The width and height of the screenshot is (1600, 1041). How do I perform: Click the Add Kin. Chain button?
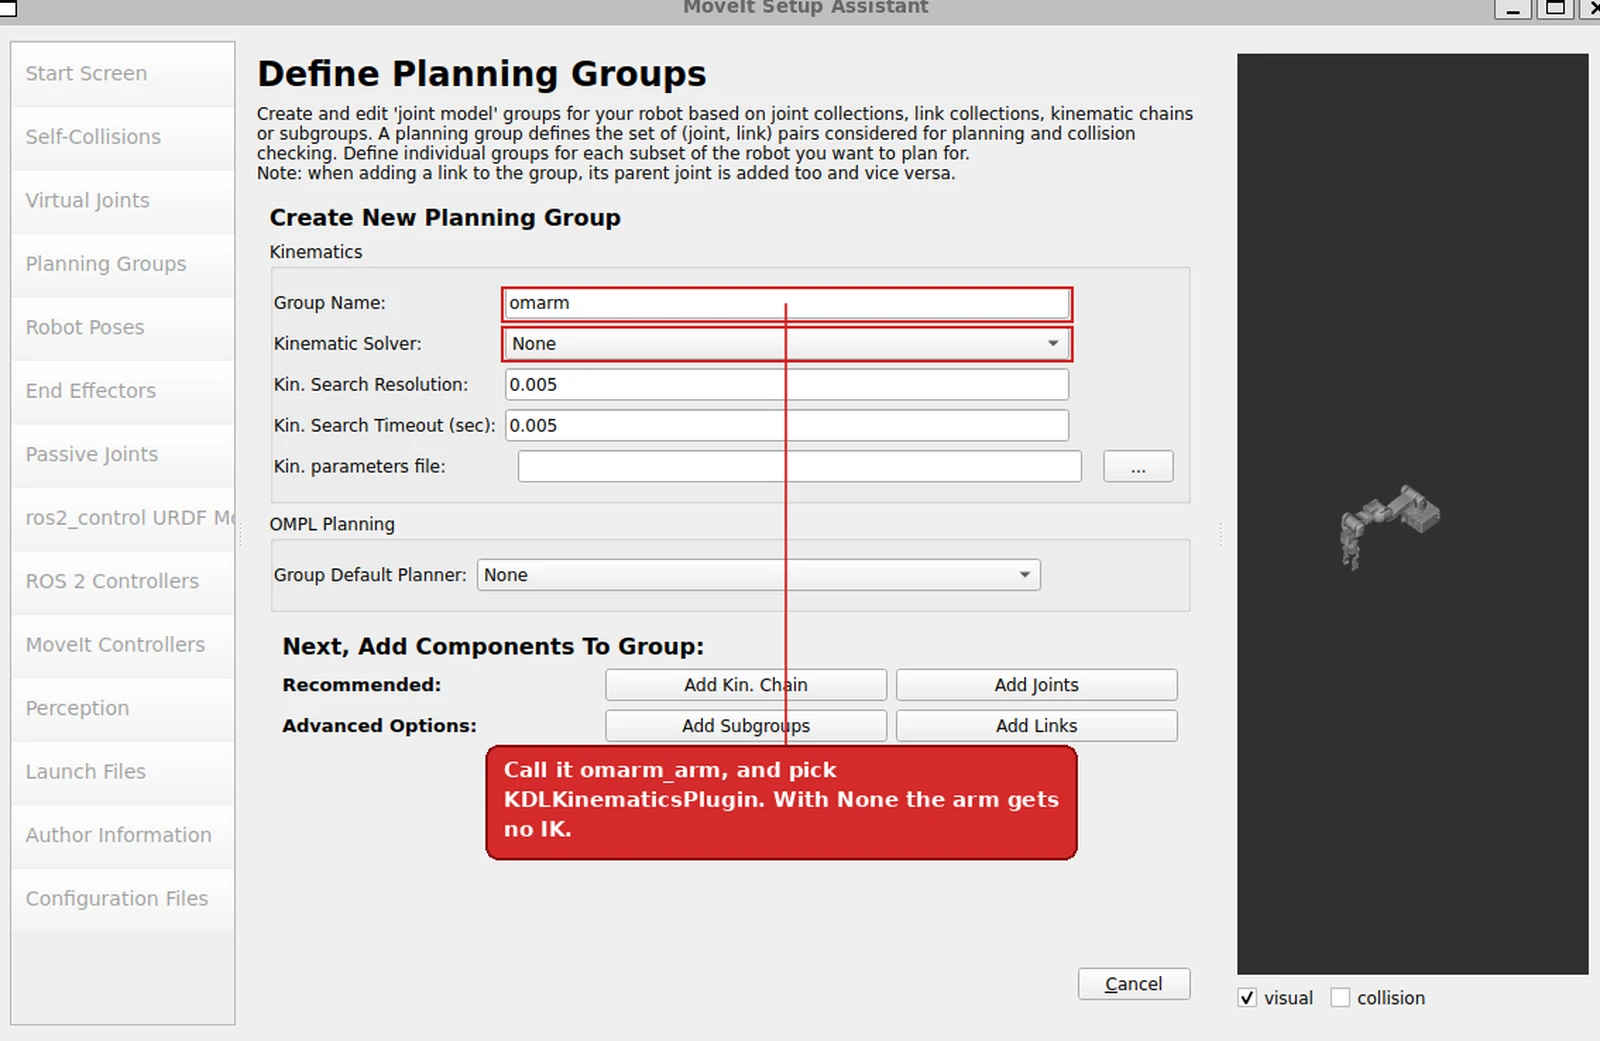746,685
